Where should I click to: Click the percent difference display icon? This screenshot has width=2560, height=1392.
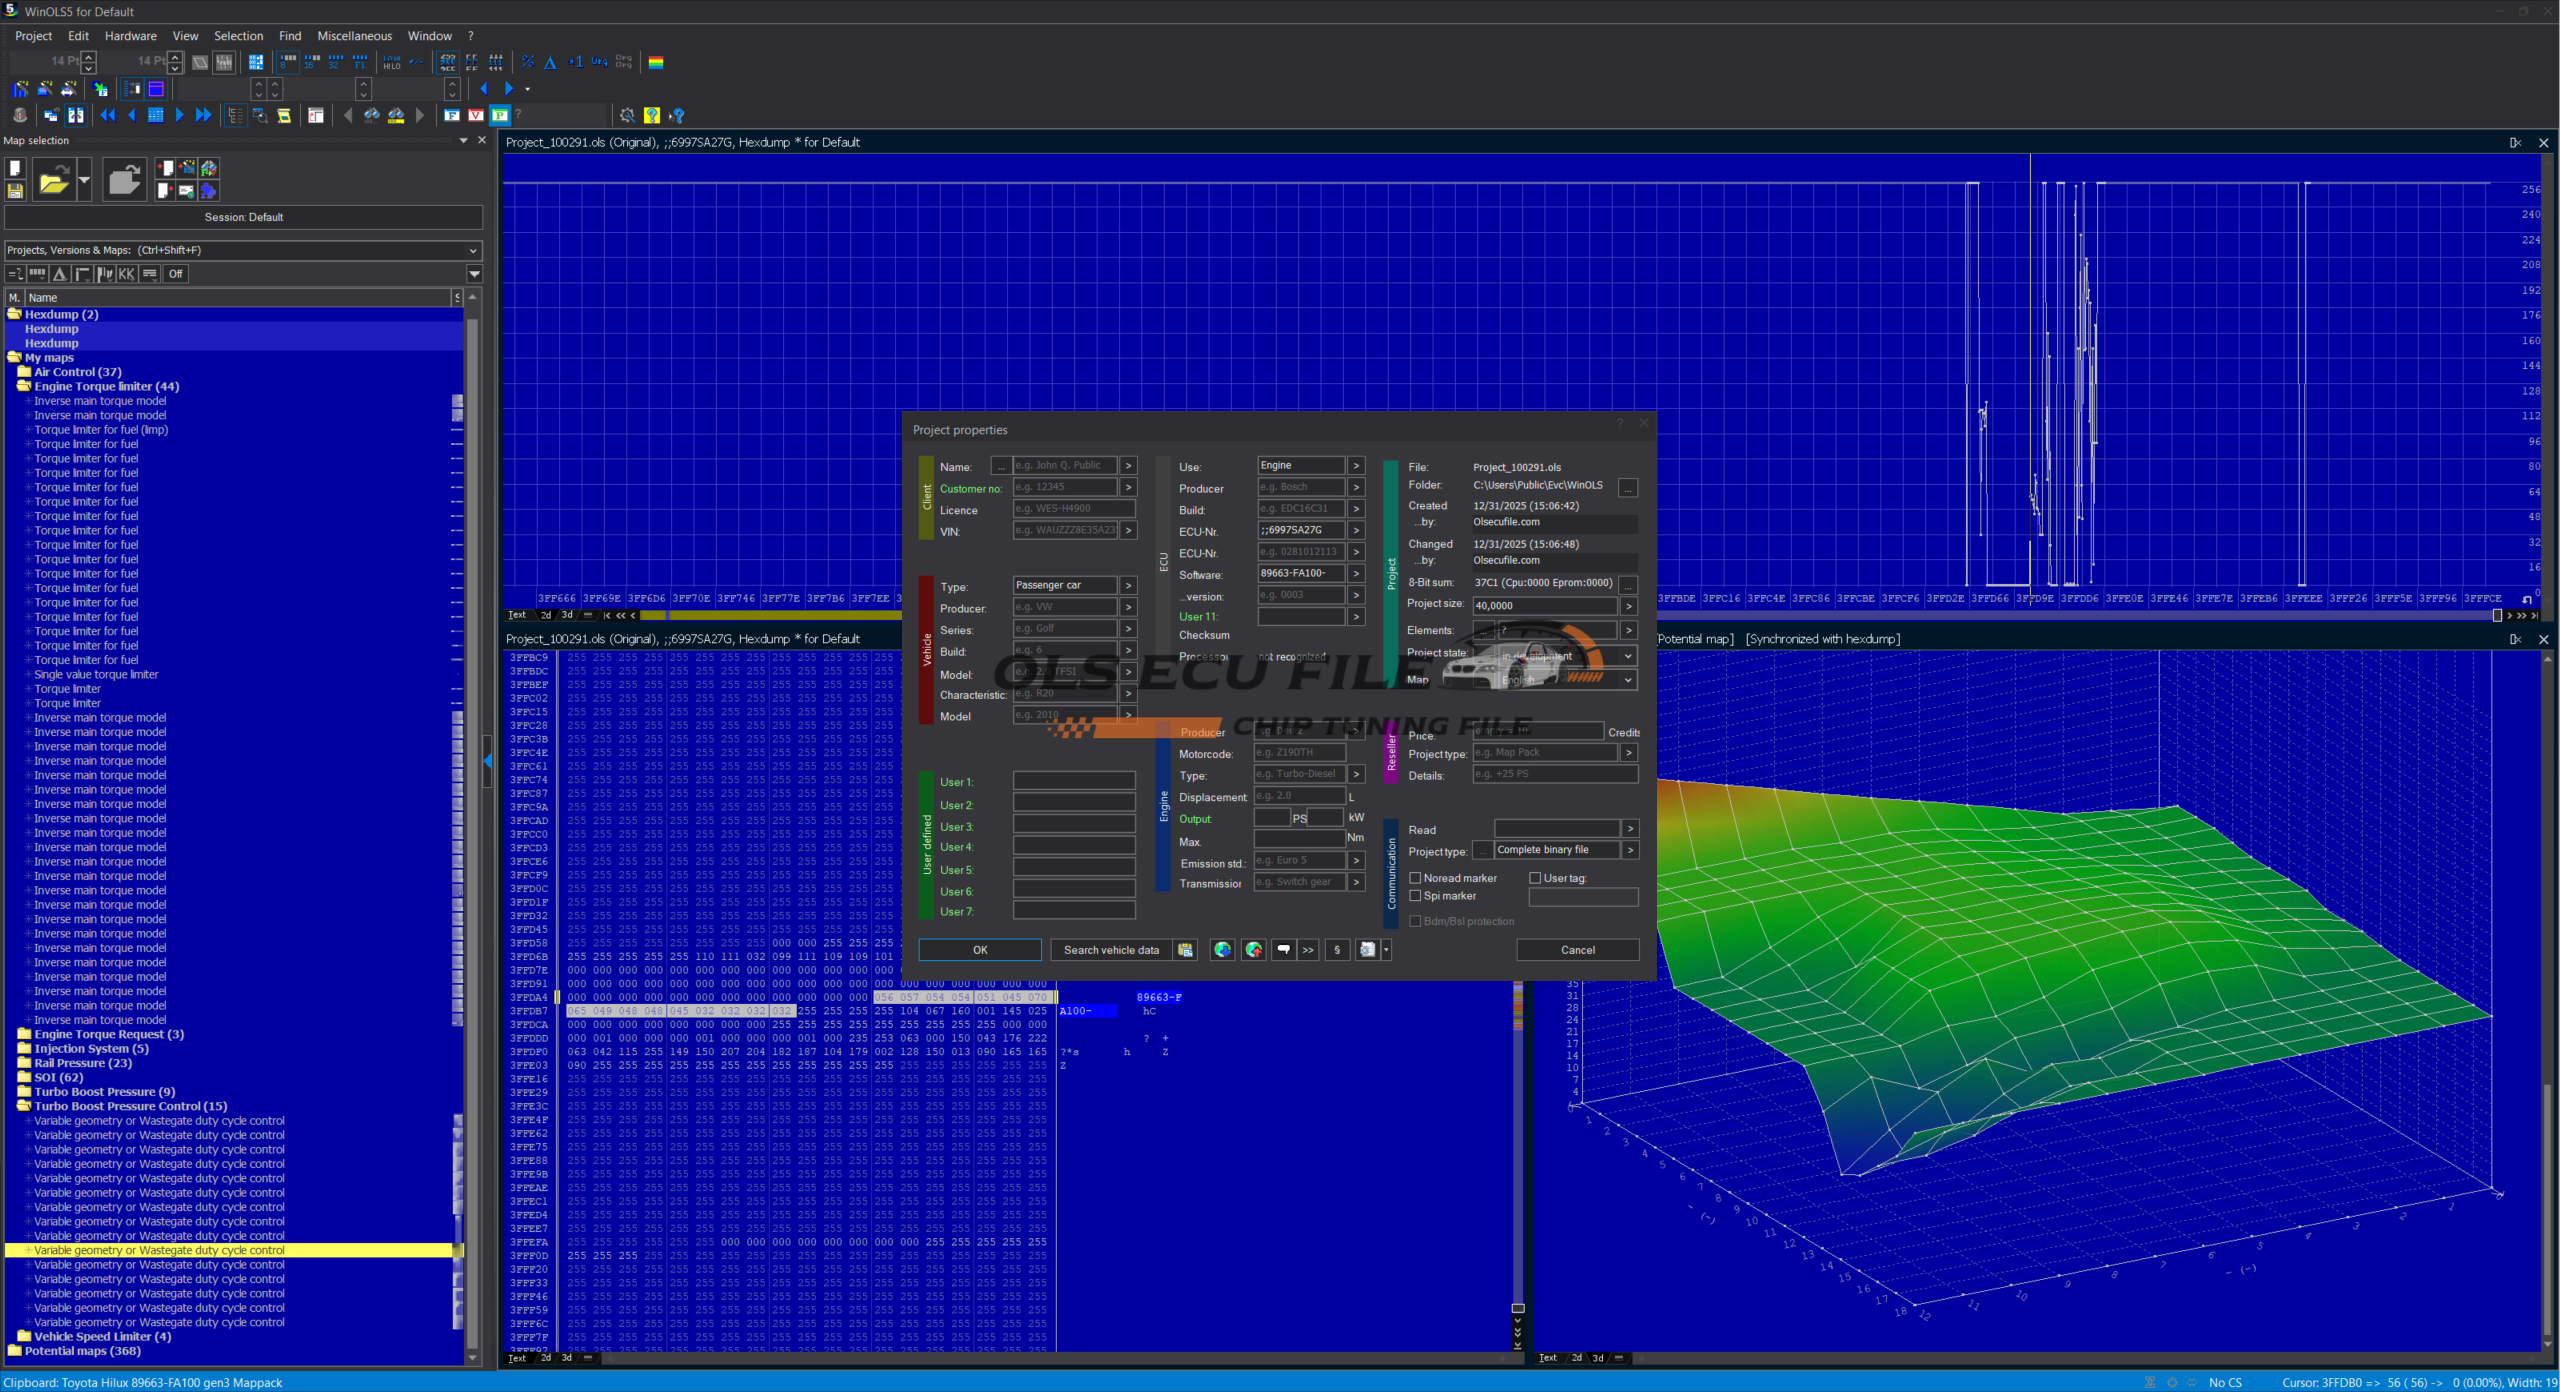(528, 62)
